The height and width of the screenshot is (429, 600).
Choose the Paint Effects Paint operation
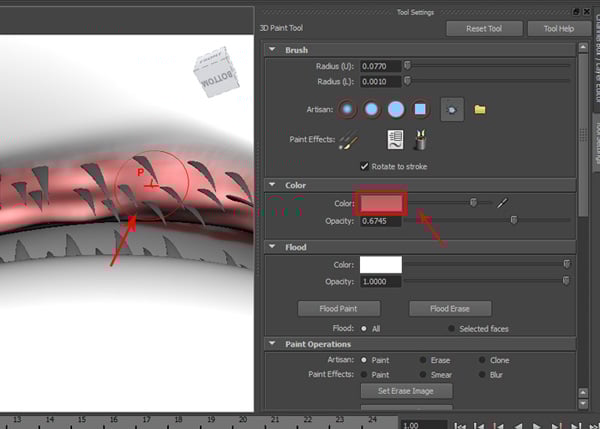click(x=364, y=374)
